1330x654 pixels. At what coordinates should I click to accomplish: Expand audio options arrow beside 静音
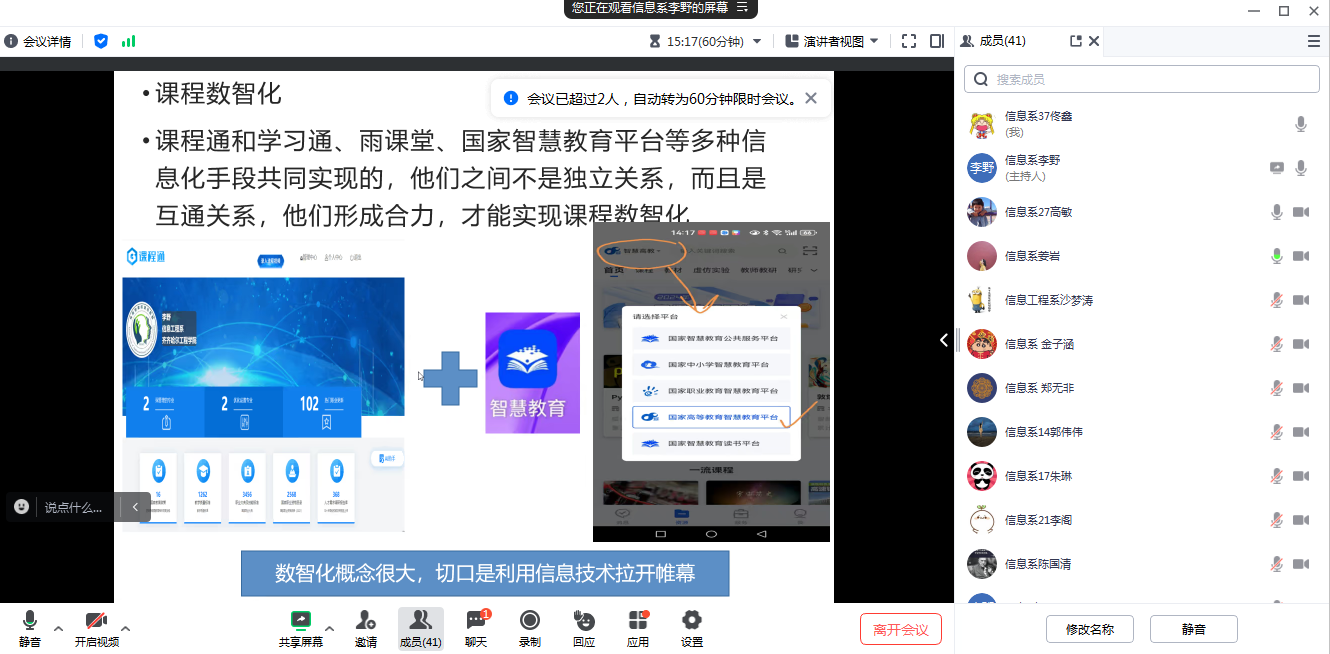point(58,629)
